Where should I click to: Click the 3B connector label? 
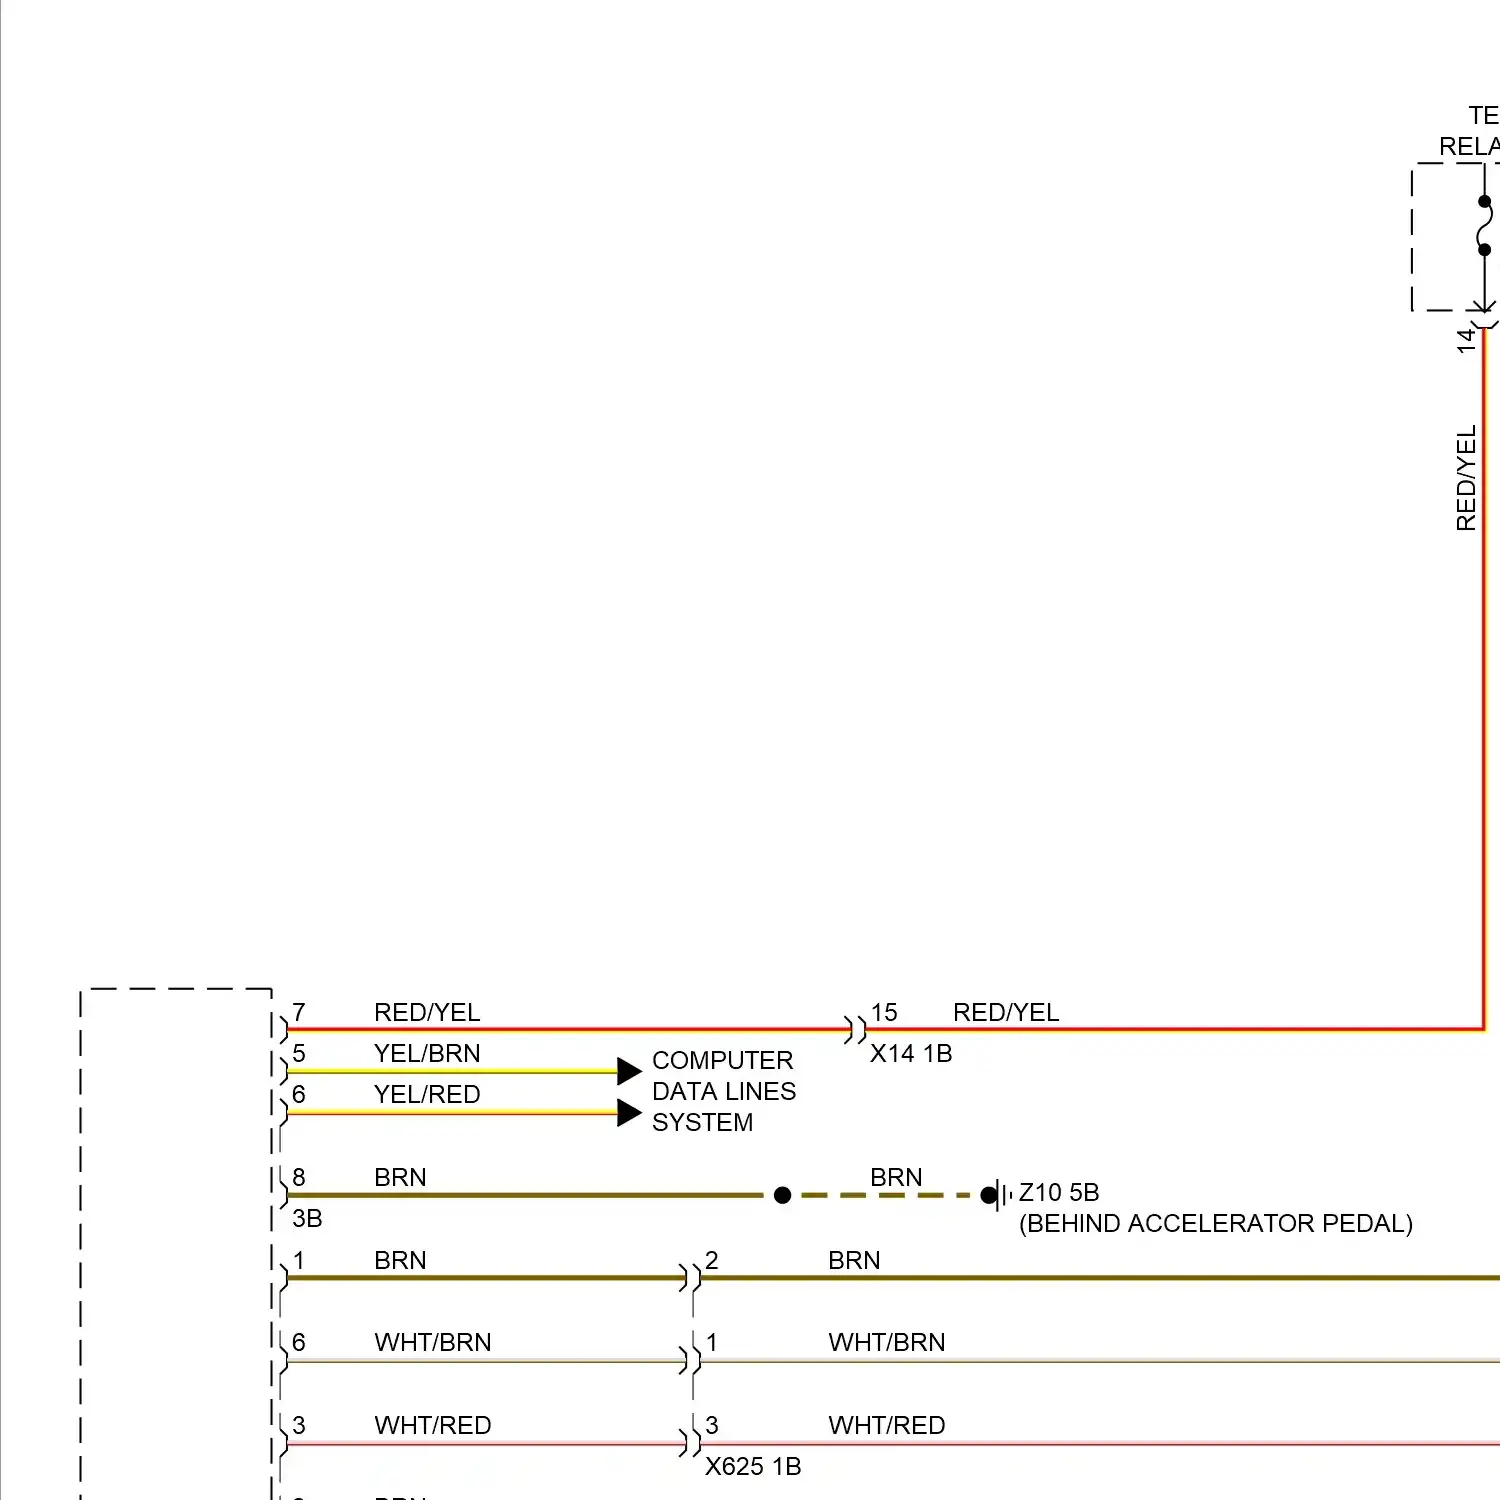pyautogui.click(x=307, y=1218)
